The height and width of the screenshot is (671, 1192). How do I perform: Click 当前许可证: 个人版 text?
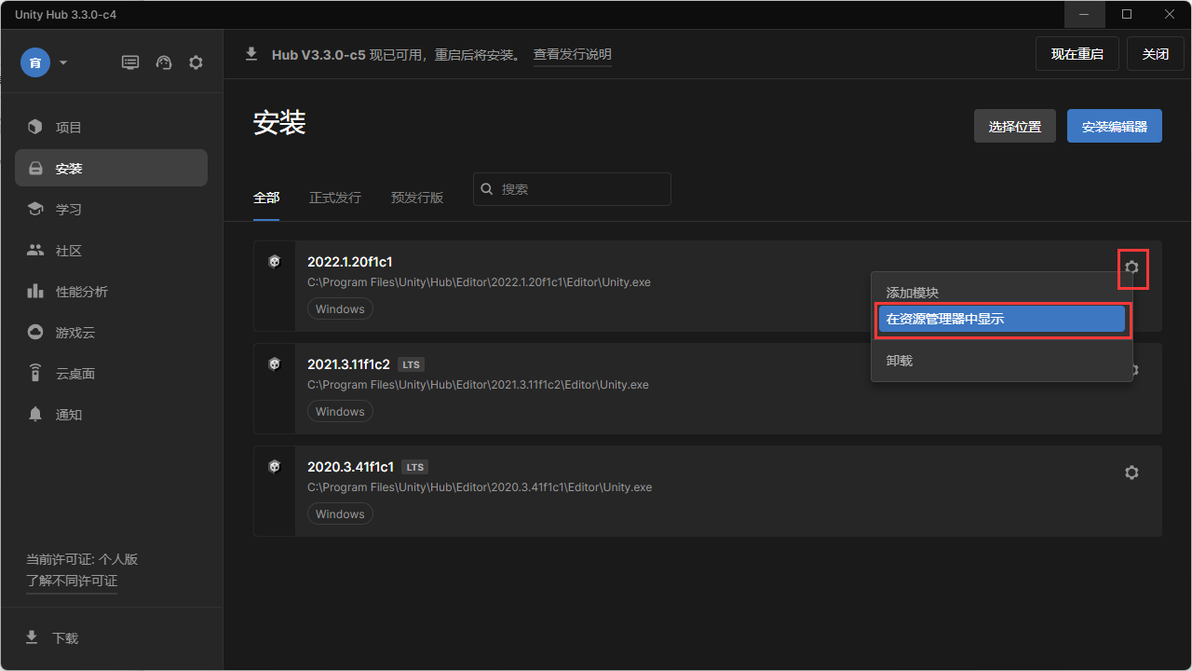[82, 559]
